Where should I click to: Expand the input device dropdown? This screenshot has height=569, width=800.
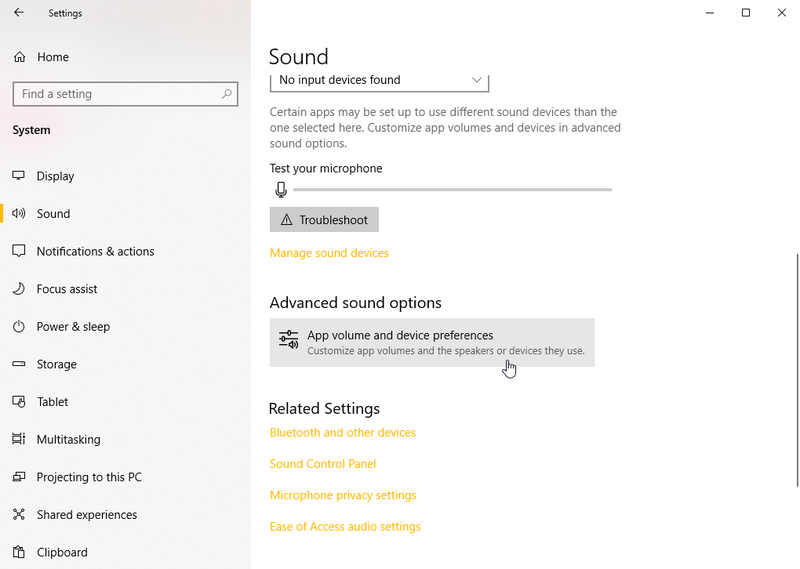pos(379,81)
